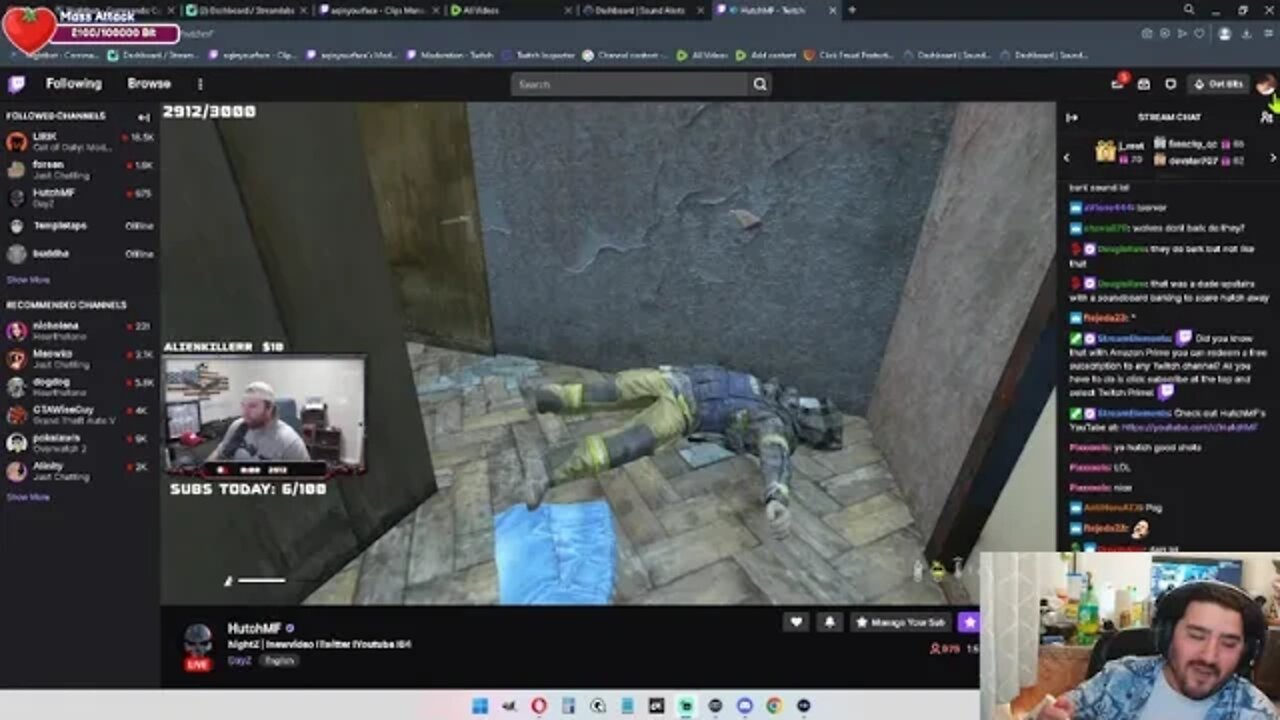Open the Channel content bookmark
Screen dimensions: 1280x720
(625, 55)
